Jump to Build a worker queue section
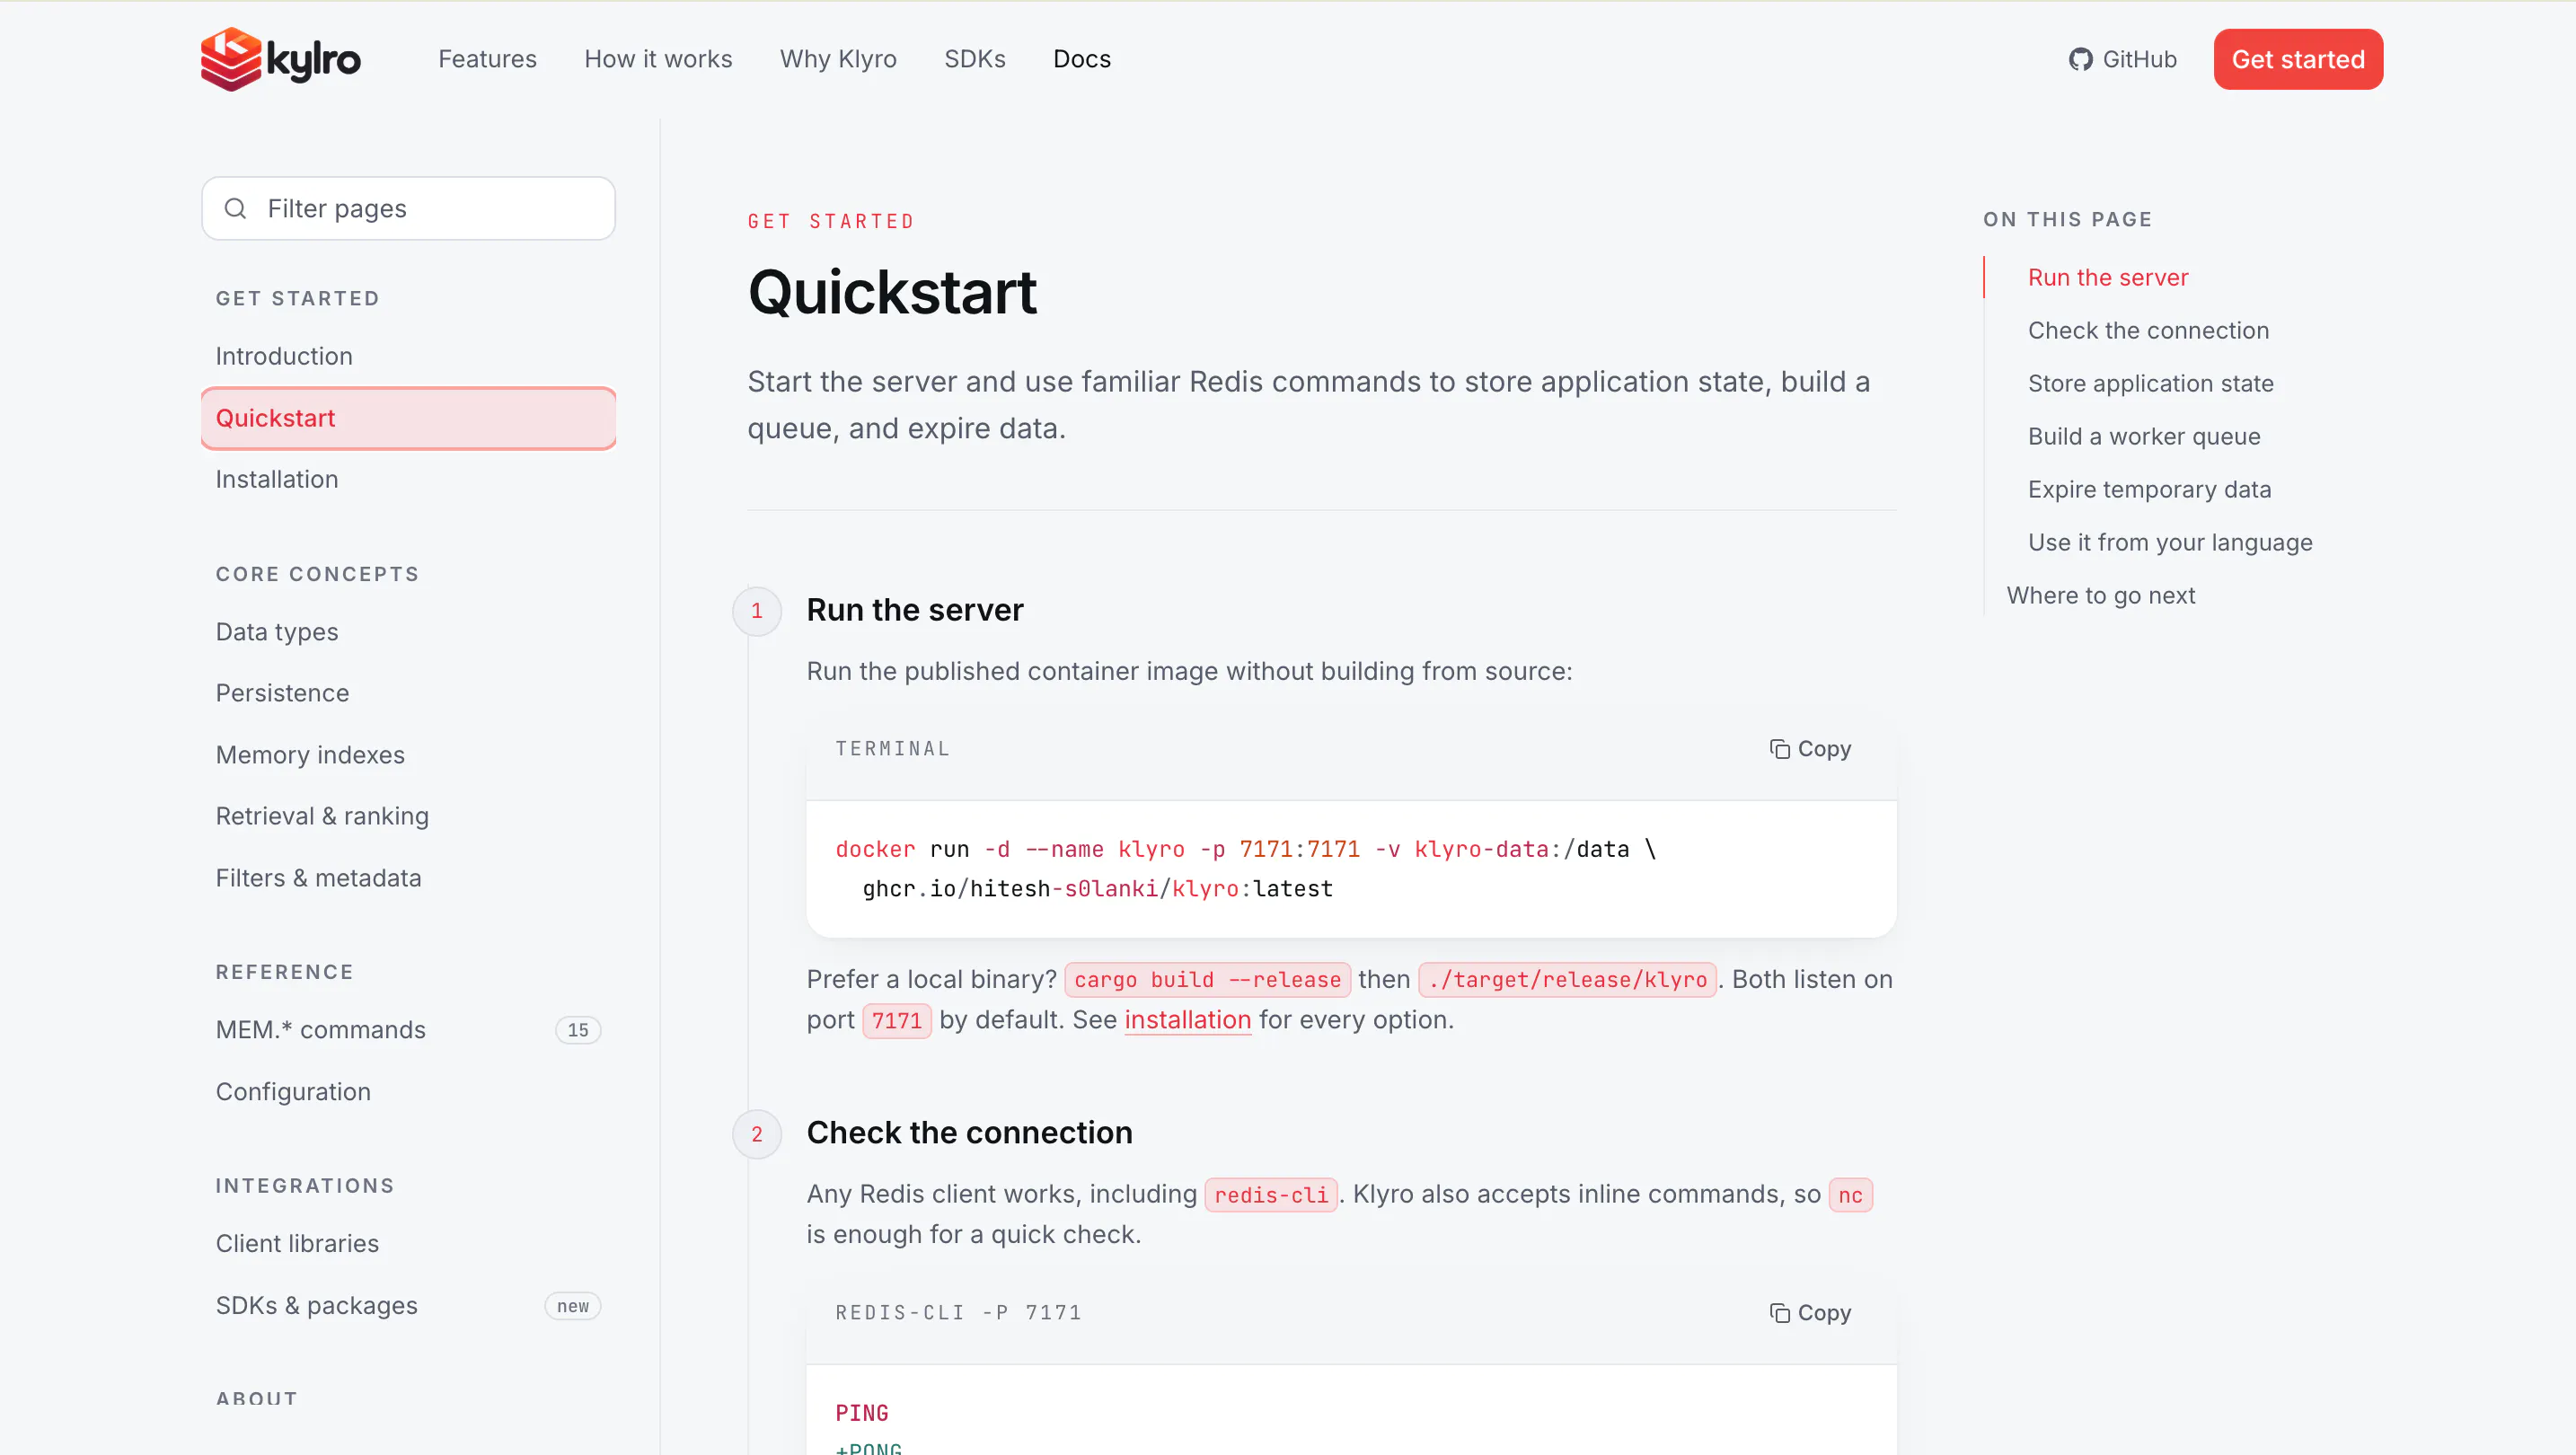This screenshot has height=1455, width=2576. coord(2144,436)
